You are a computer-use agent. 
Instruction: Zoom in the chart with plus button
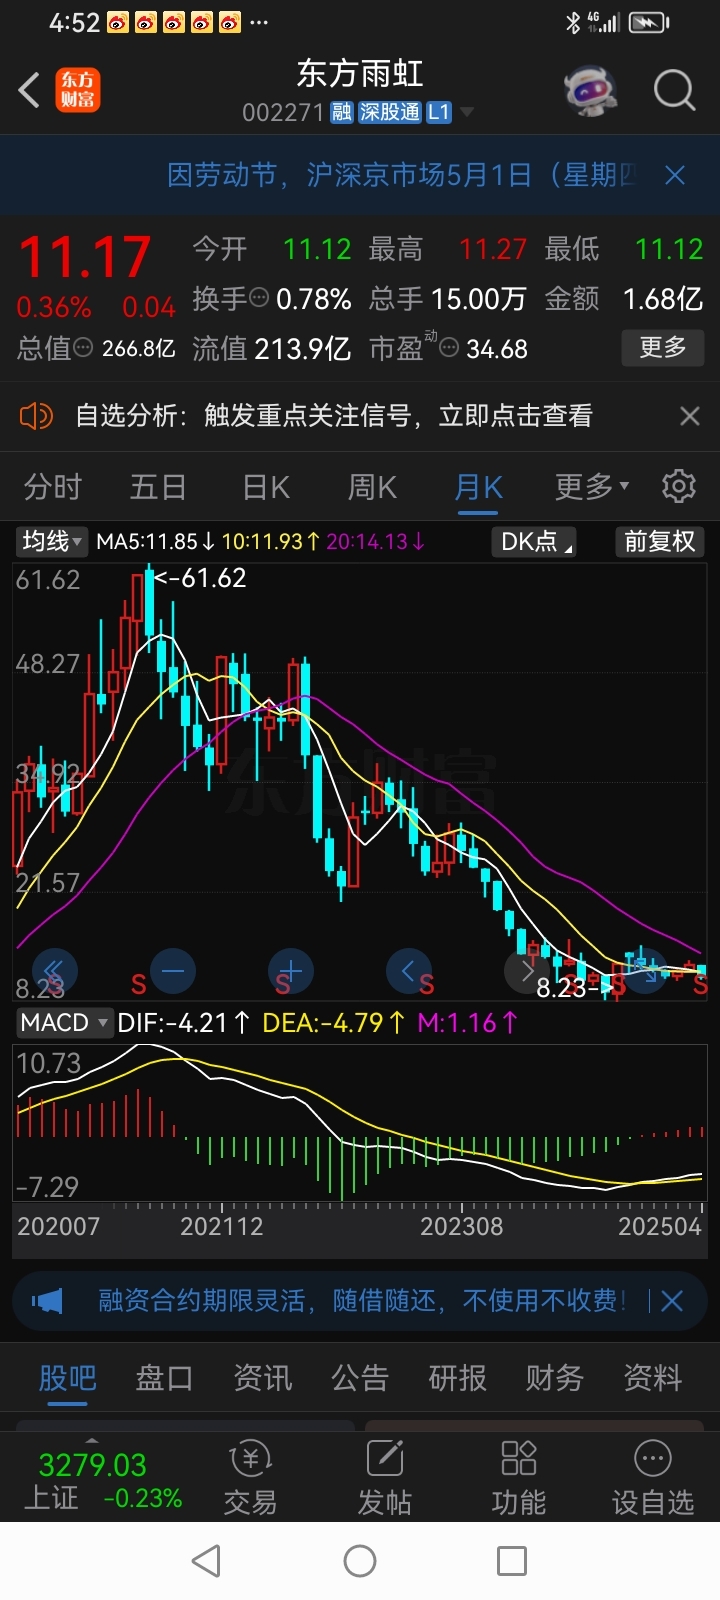(x=291, y=970)
